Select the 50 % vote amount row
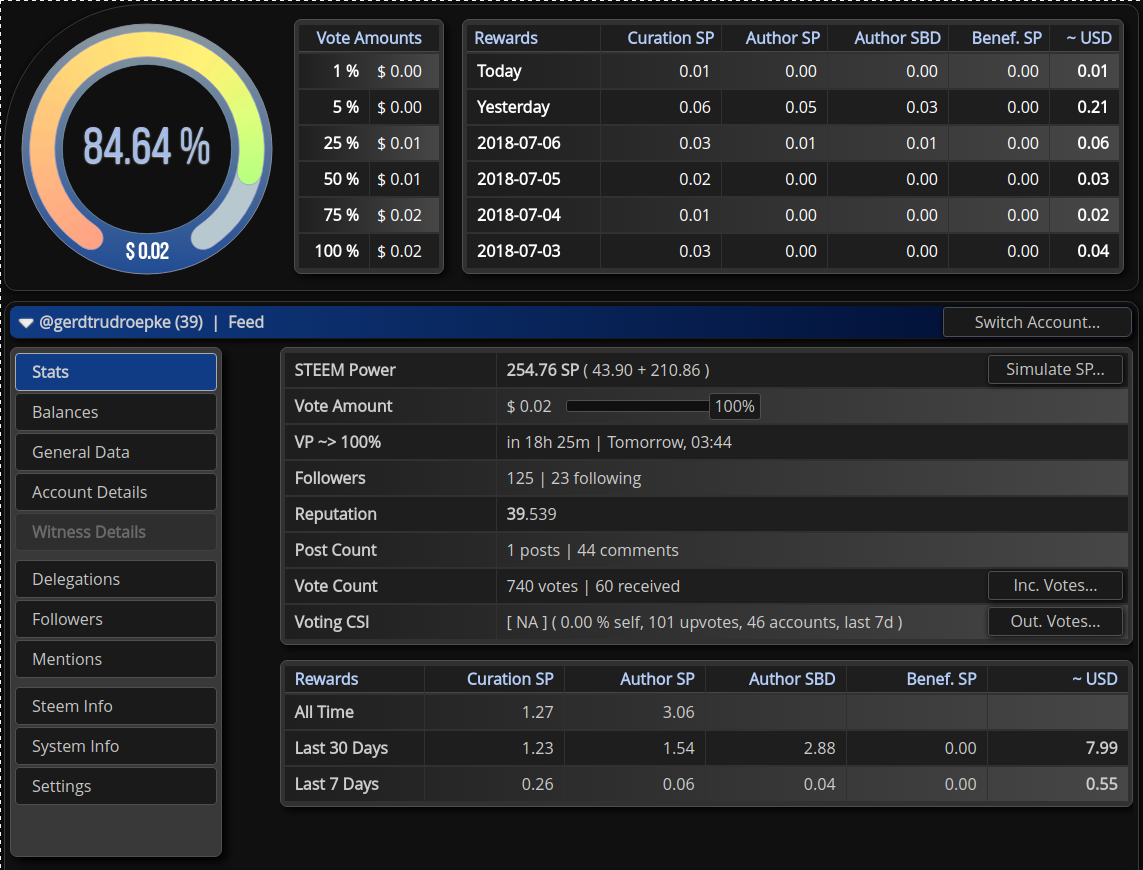This screenshot has width=1143, height=870. [369, 179]
